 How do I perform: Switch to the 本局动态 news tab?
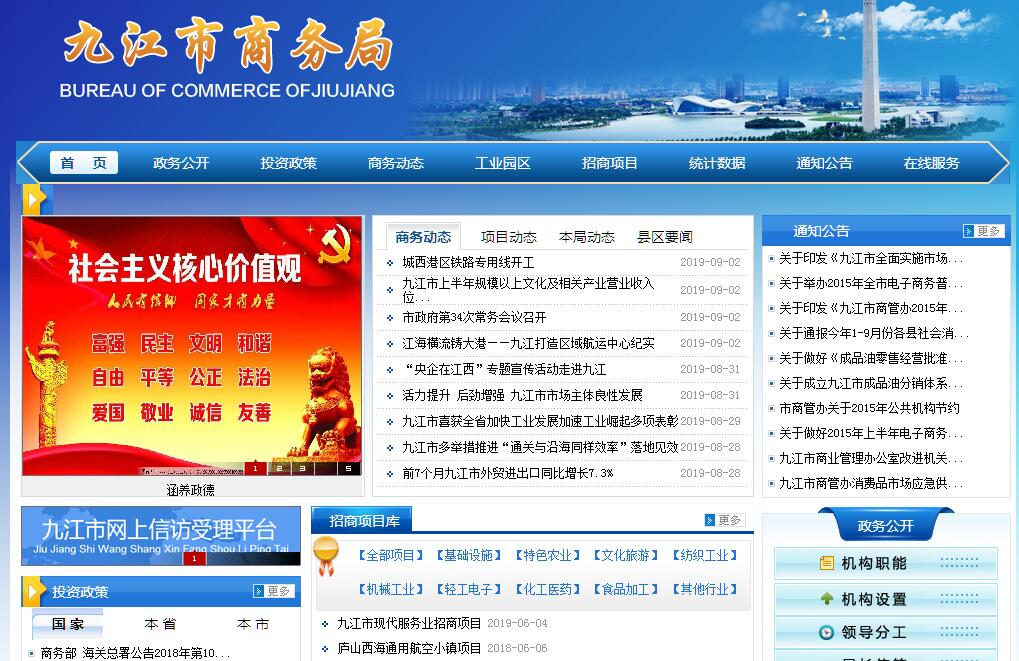tap(587, 237)
